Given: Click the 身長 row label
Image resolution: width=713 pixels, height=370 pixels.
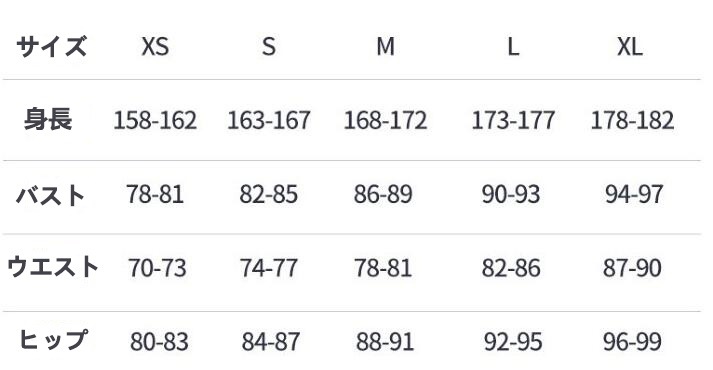Looking at the screenshot, I should 48,119.
